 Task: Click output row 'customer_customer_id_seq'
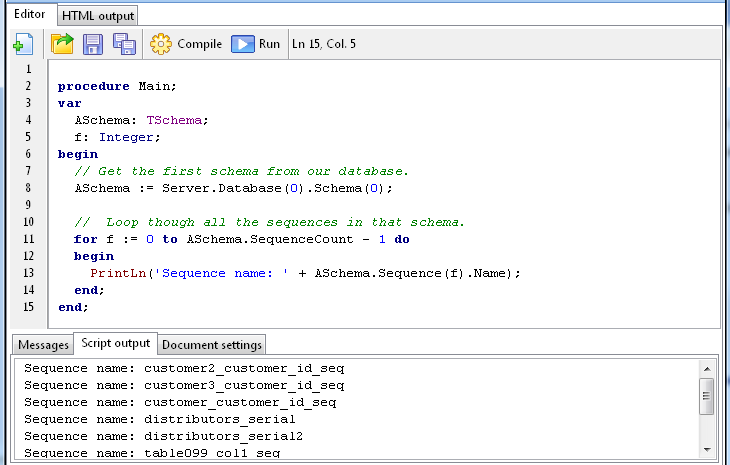coord(180,402)
